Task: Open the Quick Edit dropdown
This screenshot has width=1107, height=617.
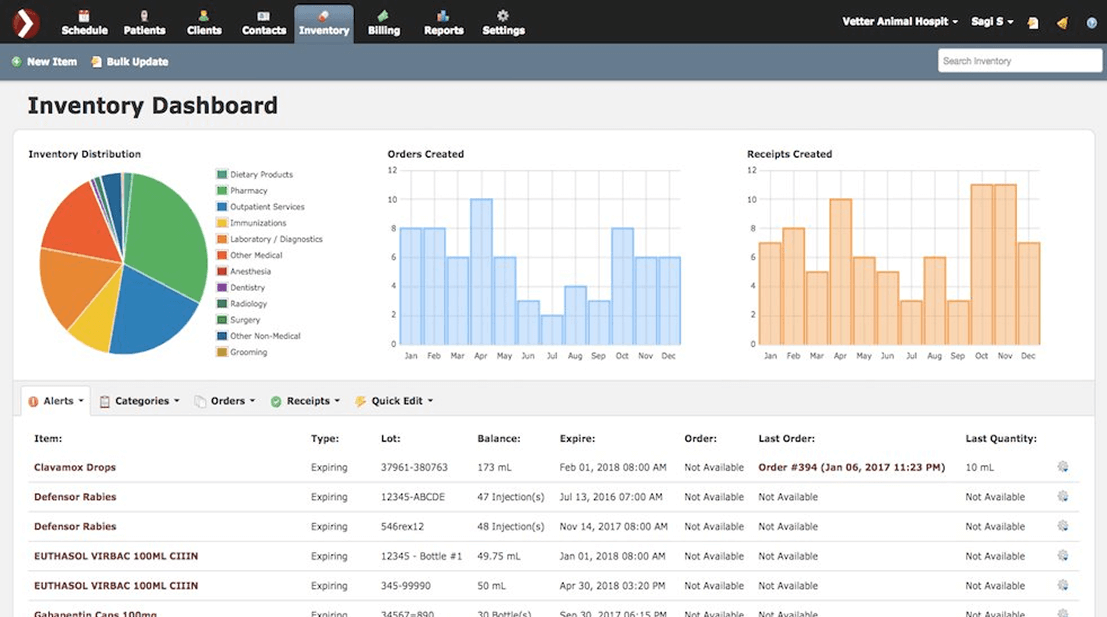Action: pos(395,401)
